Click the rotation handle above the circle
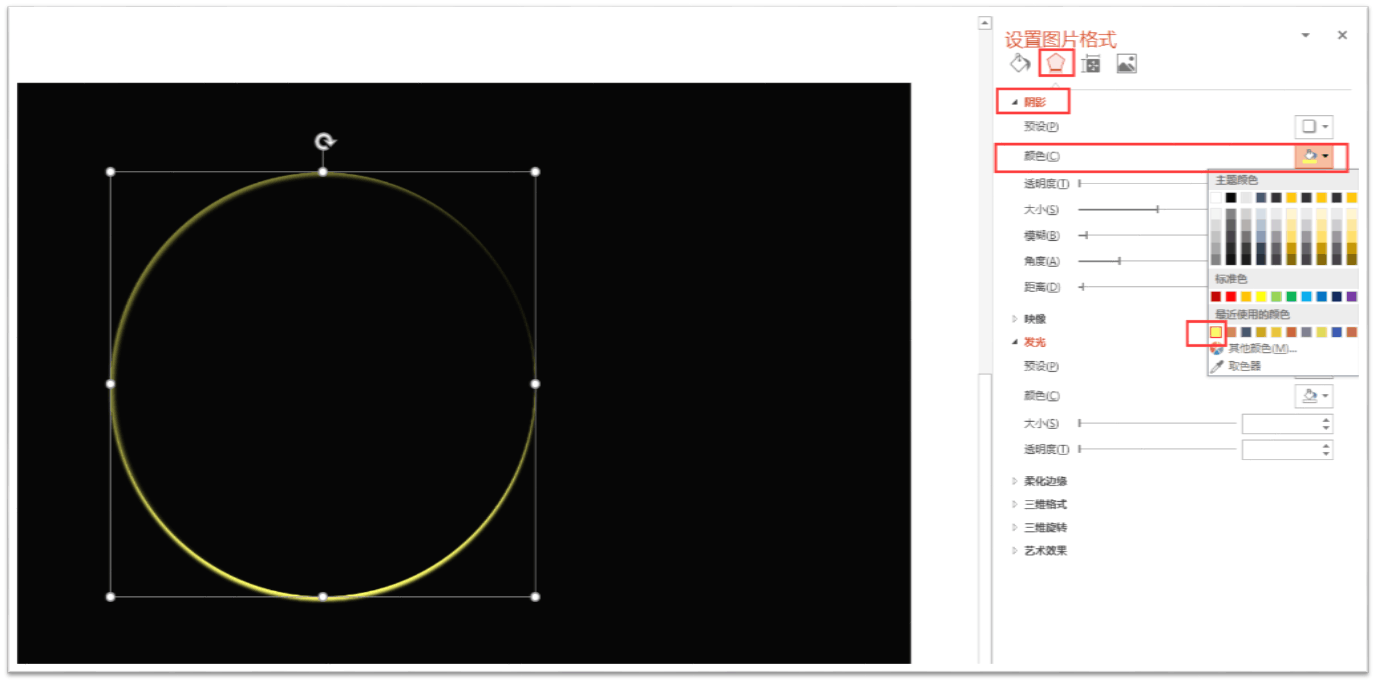This screenshot has width=1376, height=683. point(324,142)
